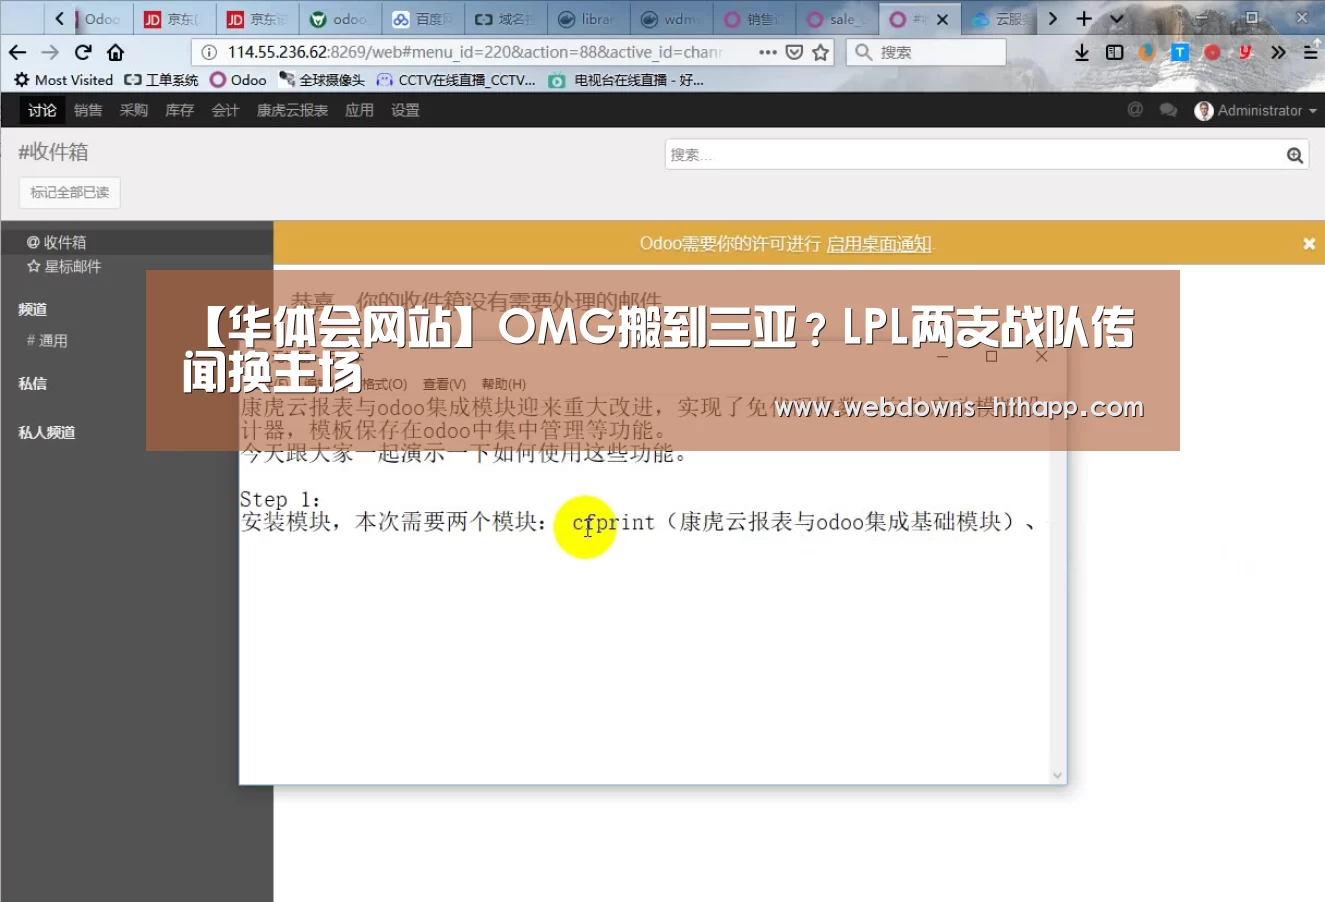
Task: Click the blue T extension icon
Action: point(1180,52)
